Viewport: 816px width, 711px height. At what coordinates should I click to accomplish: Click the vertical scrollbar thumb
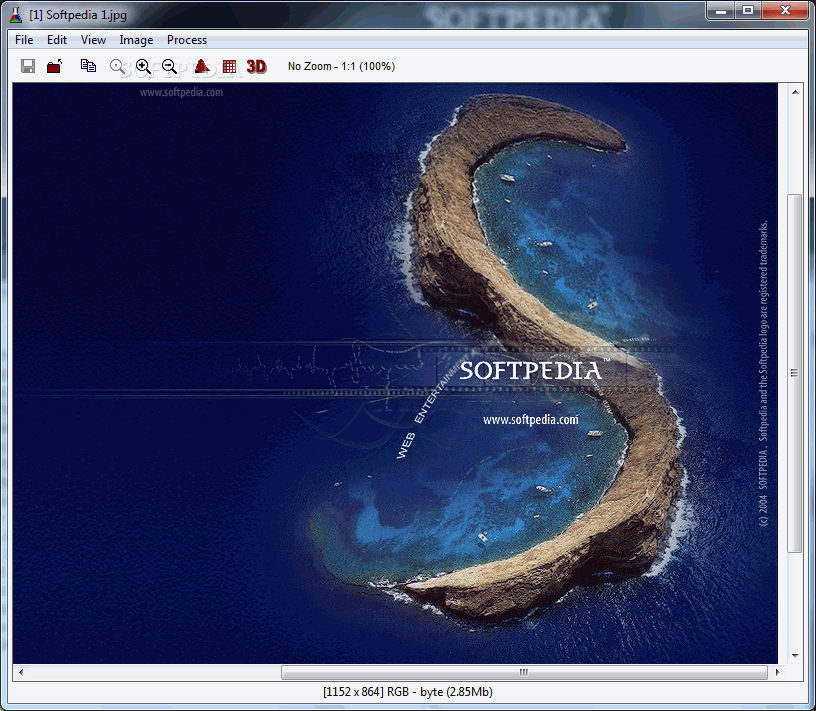(795, 373)
